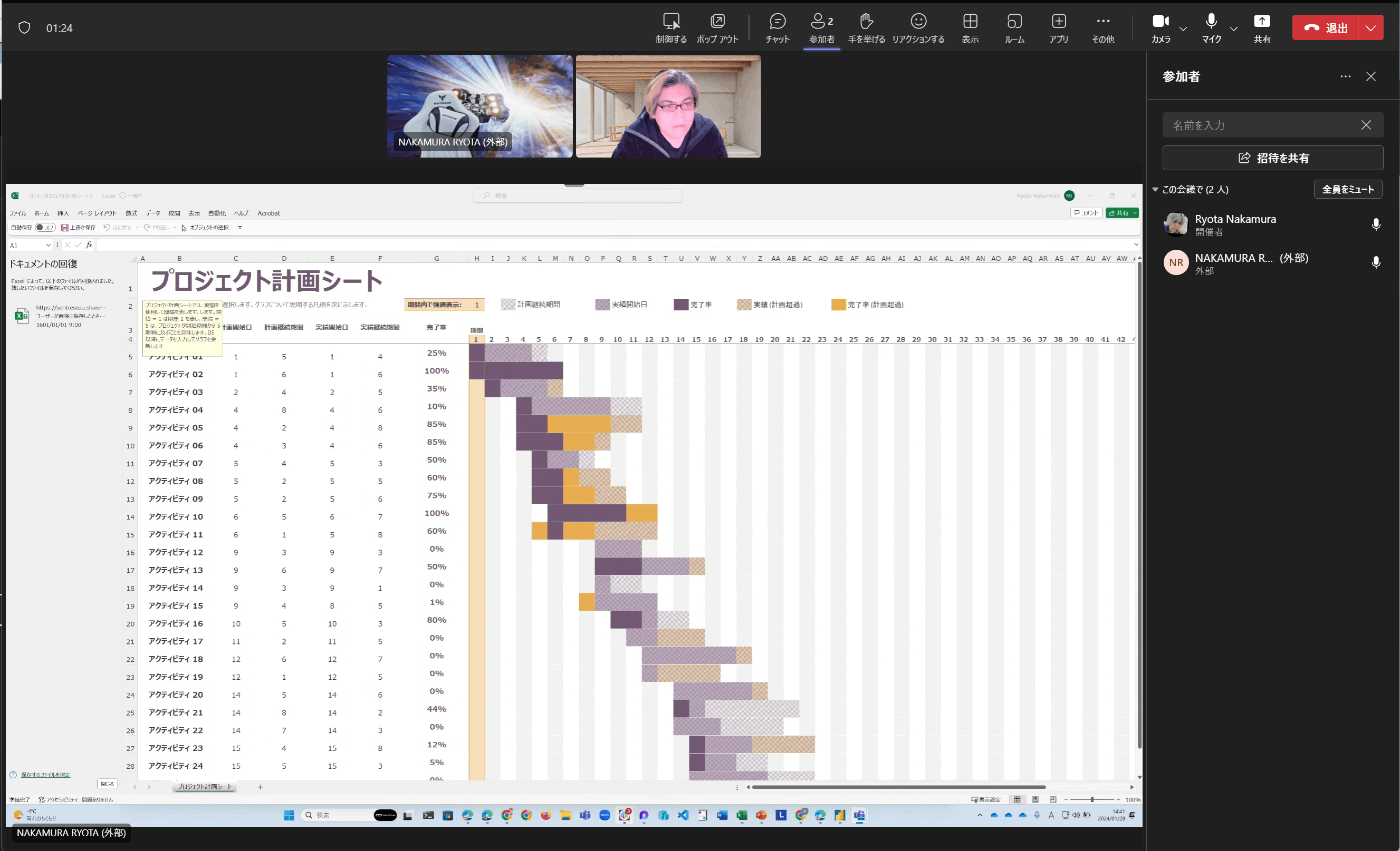Open the ホーム tab in shared Excel
The height and width of the screenshot is (851, 1400).
point(41,213)
